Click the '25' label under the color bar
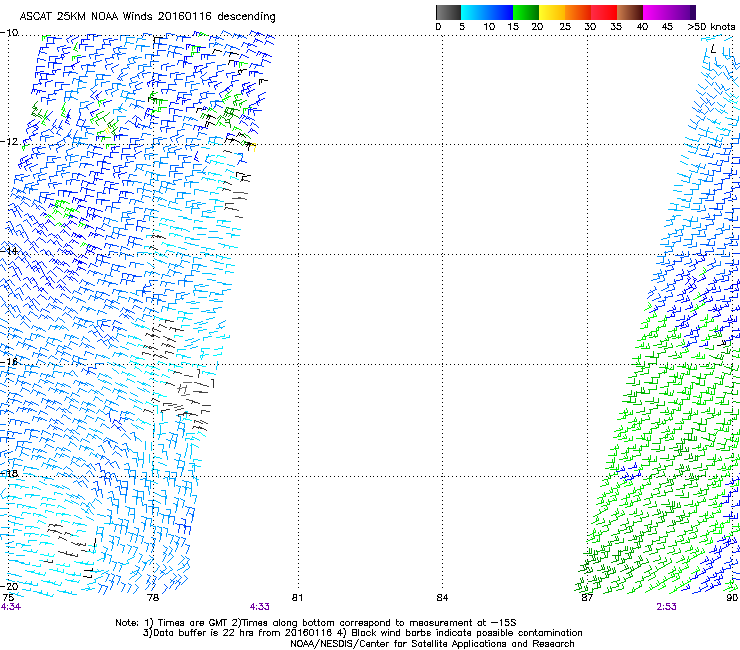Image resolution: width=740 pixels, height=650 pixels. click(565, 27)
